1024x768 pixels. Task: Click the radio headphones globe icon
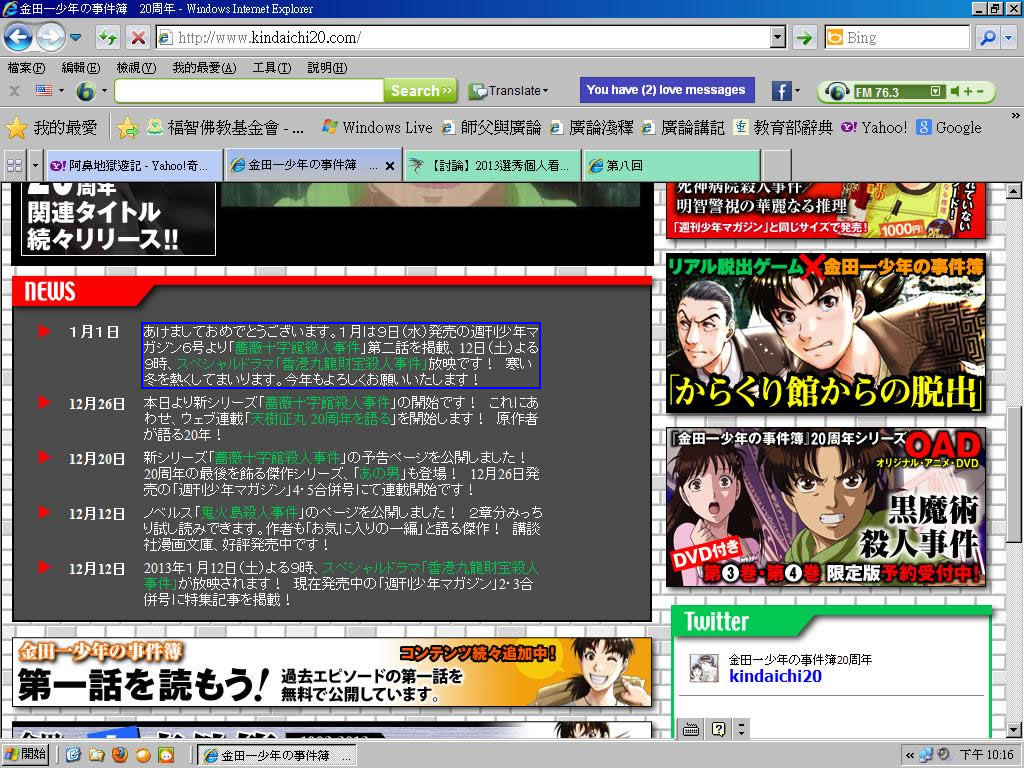837,91
